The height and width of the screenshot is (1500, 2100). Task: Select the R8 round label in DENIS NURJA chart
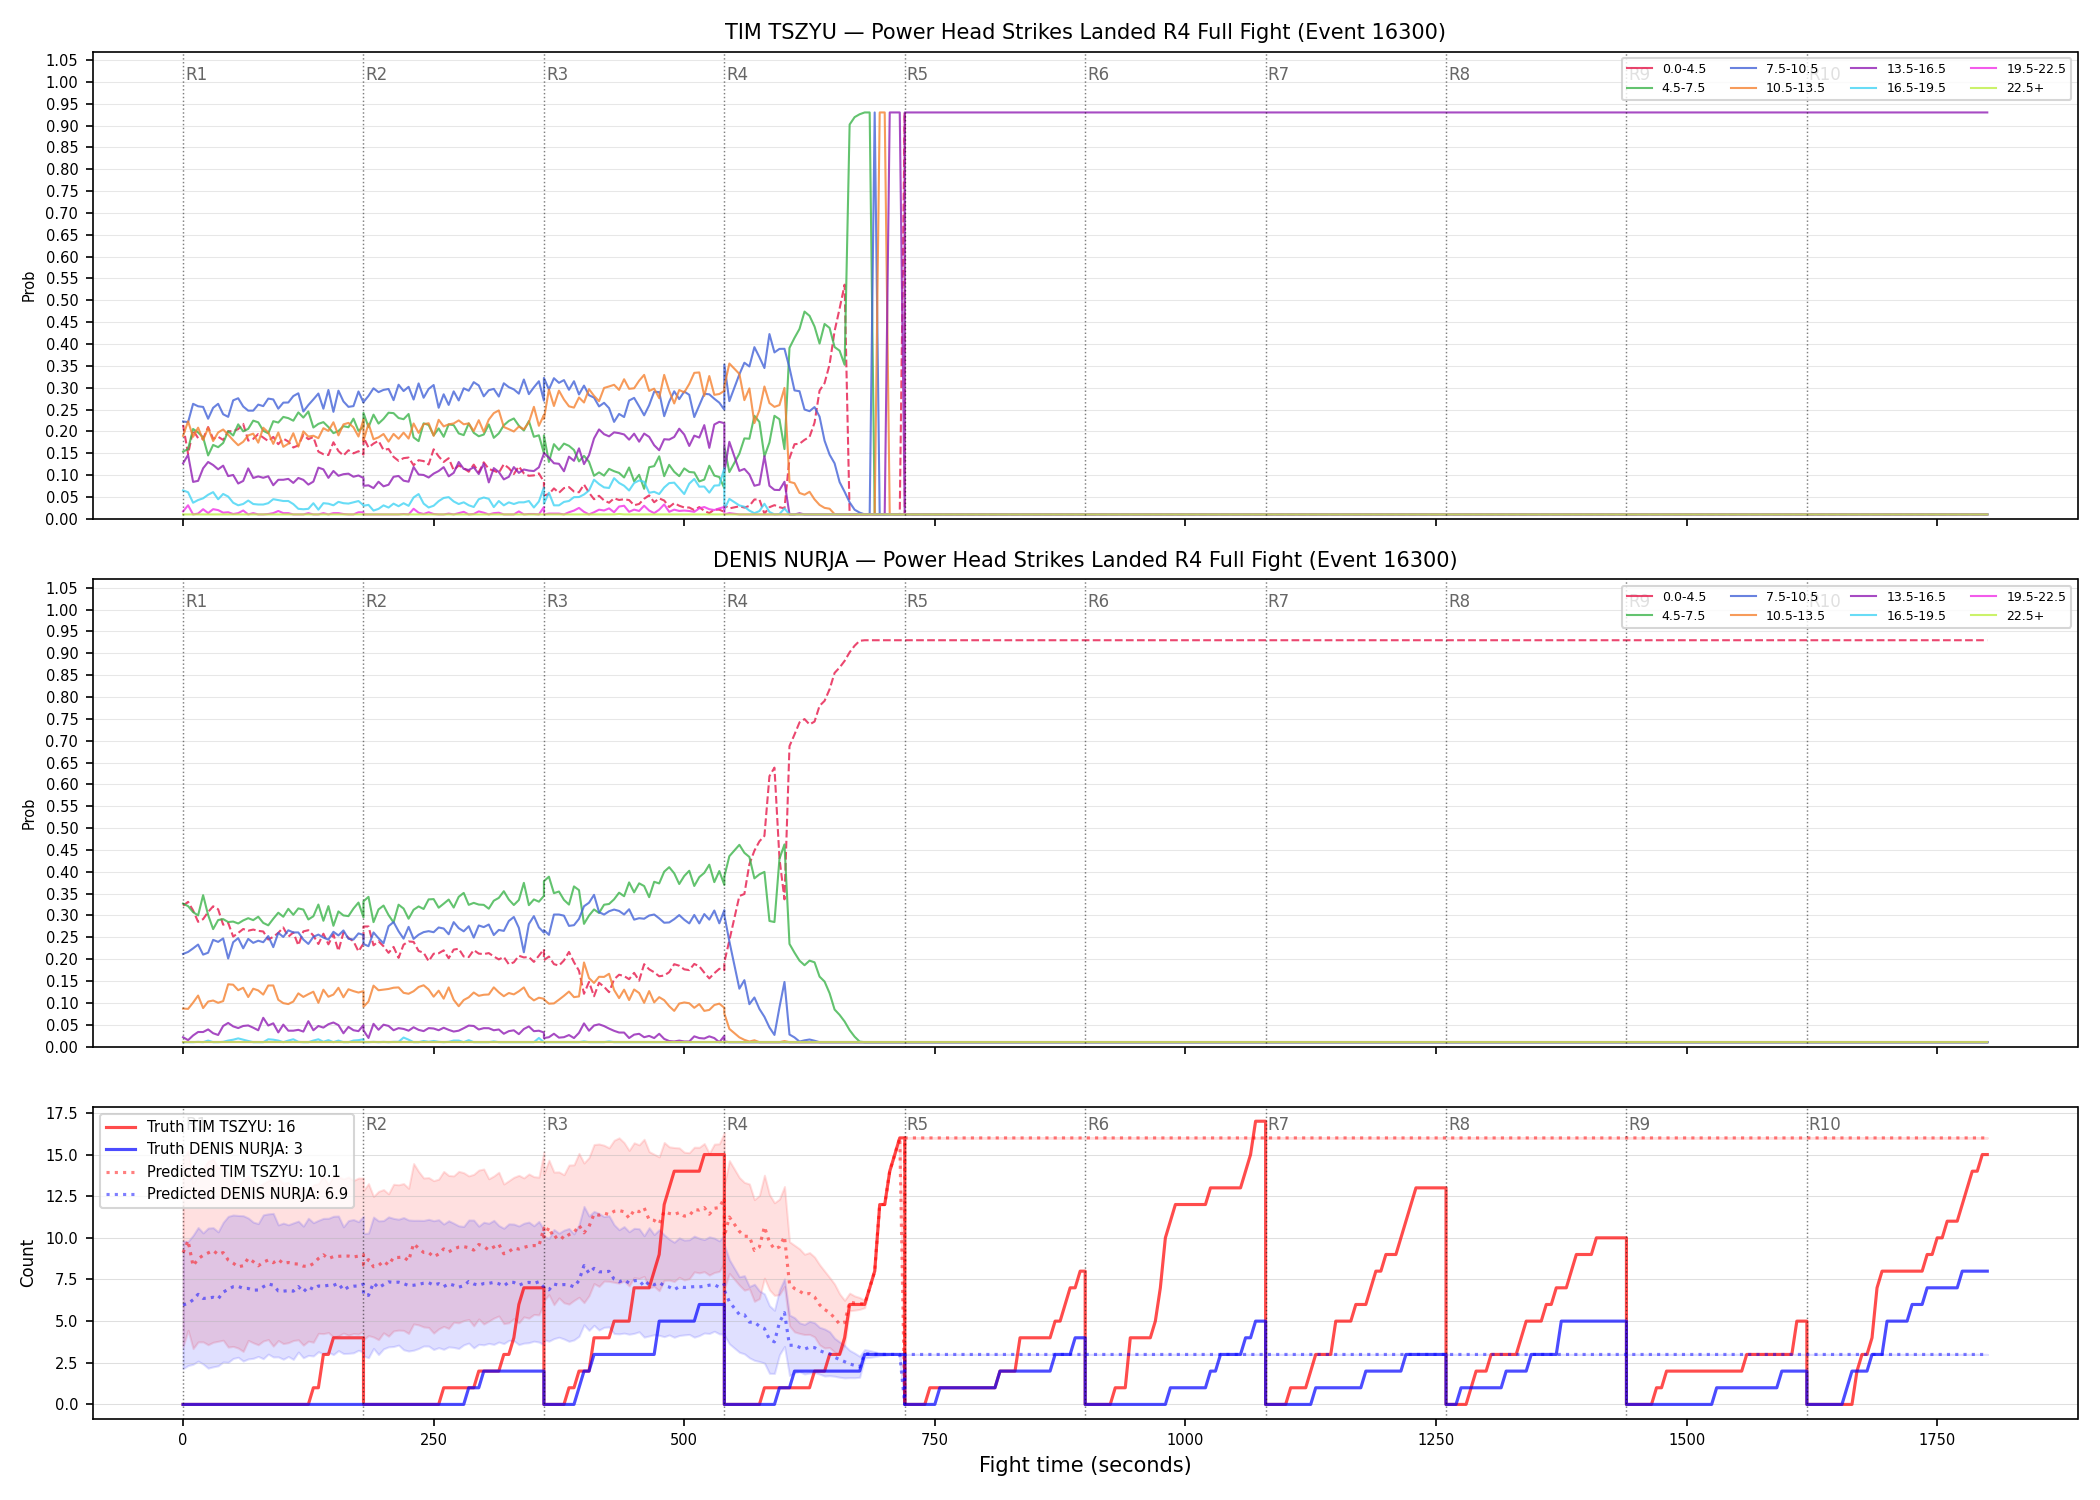point(1459,601)
